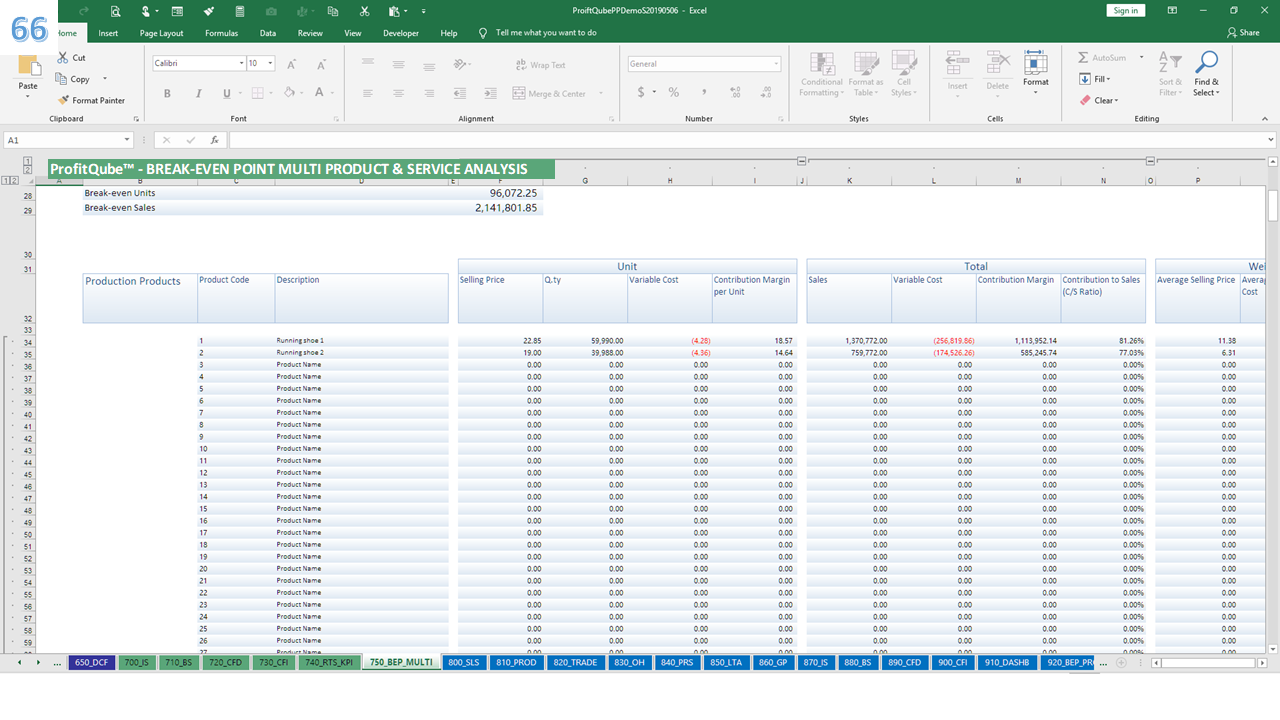The image size is (1280, 720).
Task: Click the Wrap Text button
Action: point(540,65)
